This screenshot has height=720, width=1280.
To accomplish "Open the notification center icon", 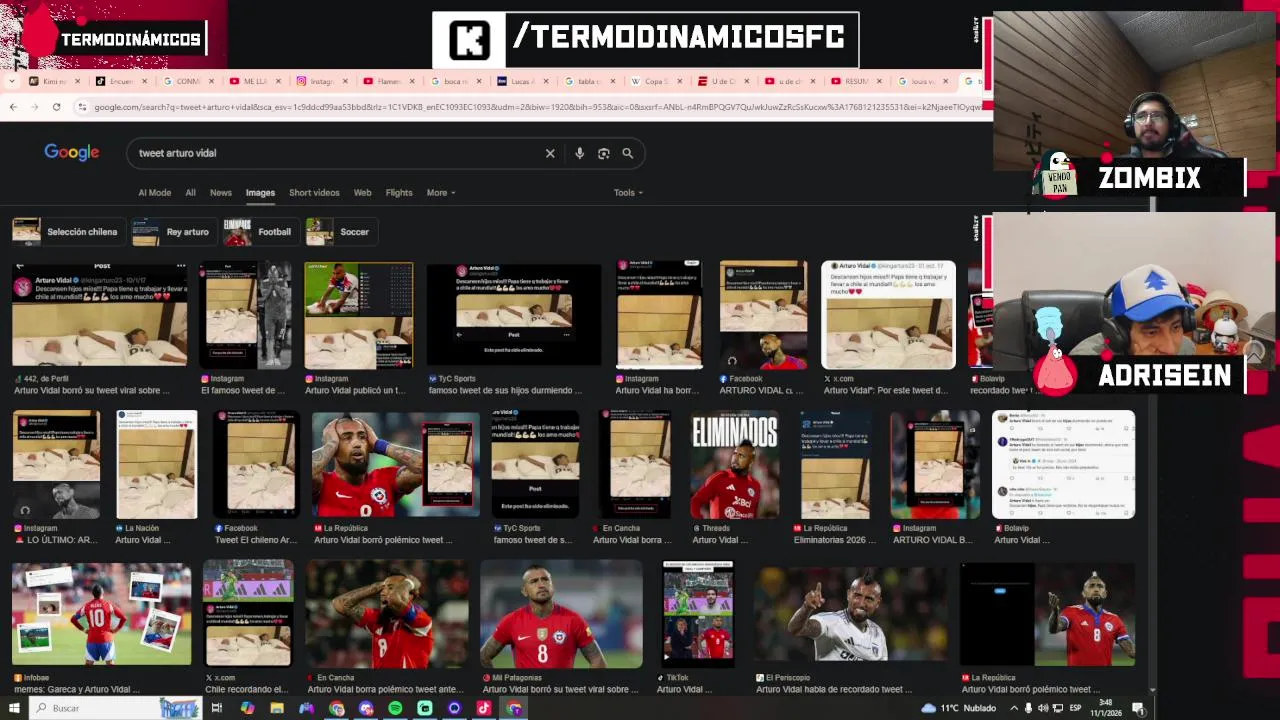I will (1138, 708).
